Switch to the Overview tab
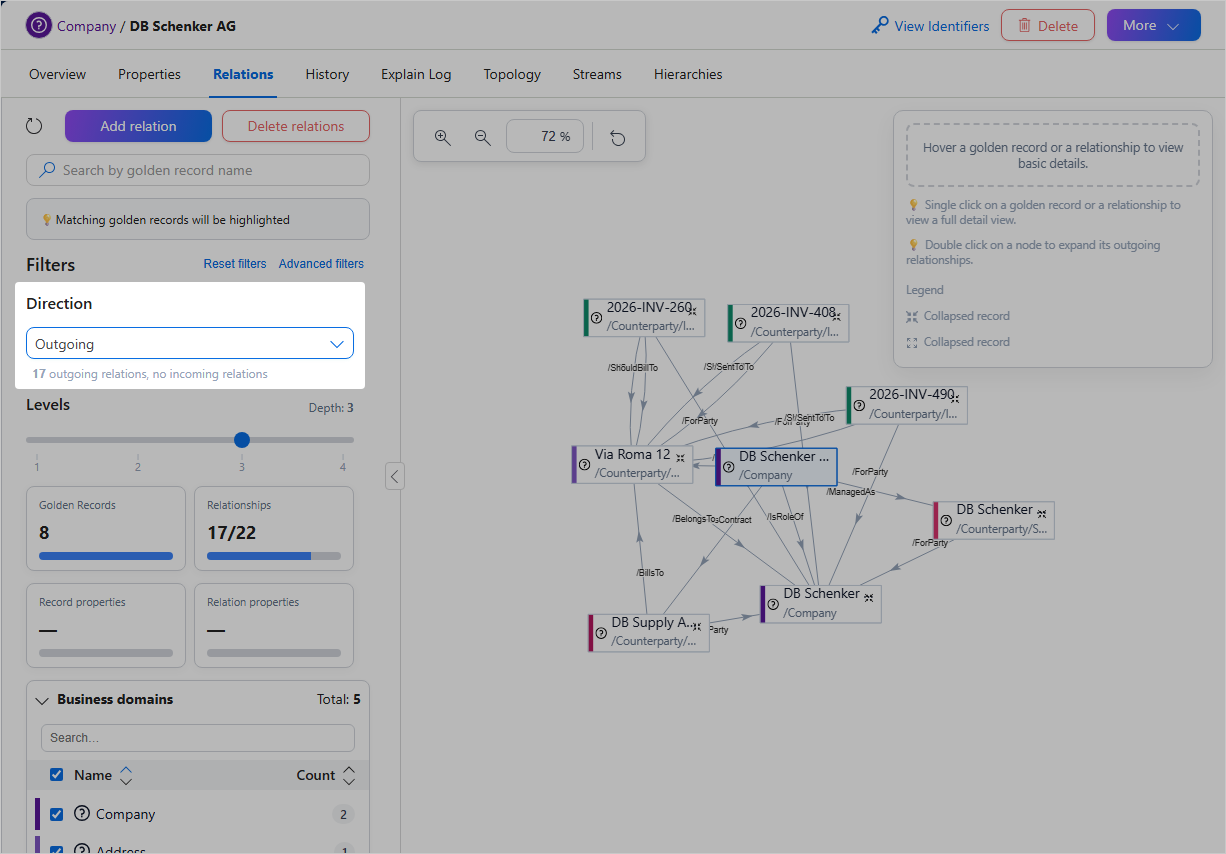 57,74
